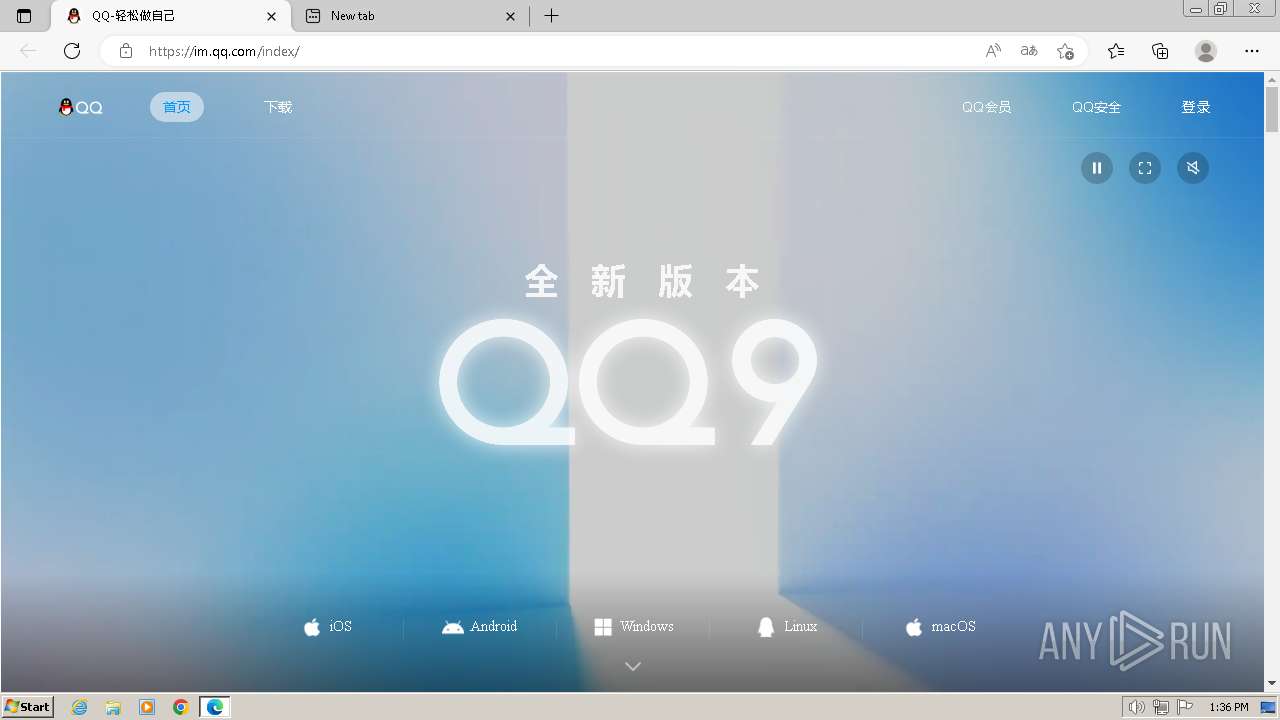Open a new browser tab
This screenshot has height=720, width=1280.
[x=551, y=16]
